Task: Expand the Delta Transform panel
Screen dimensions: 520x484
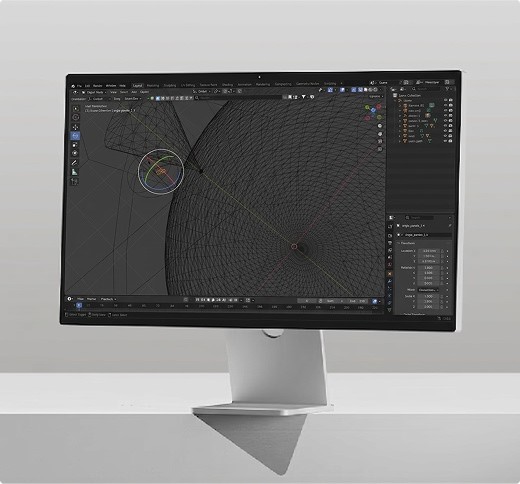Action: 413,314
